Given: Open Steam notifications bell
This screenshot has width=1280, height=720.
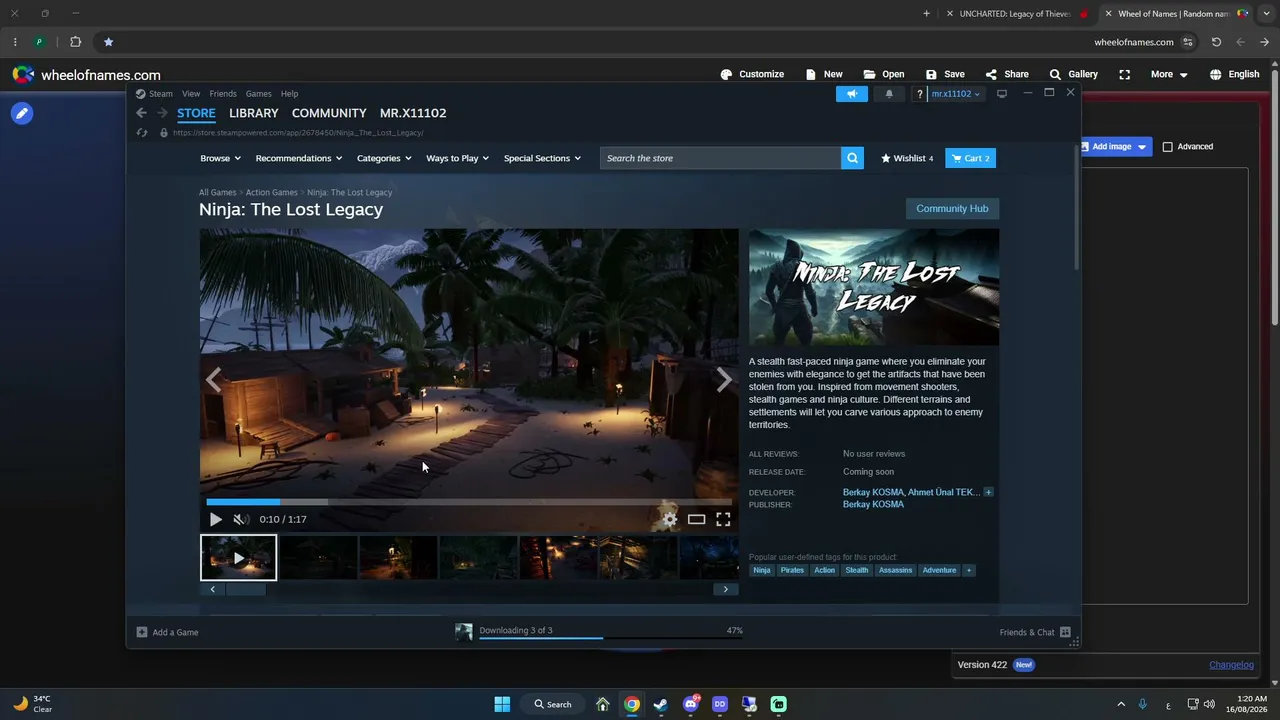Looking at the screenshot, I should pos(889,94).
